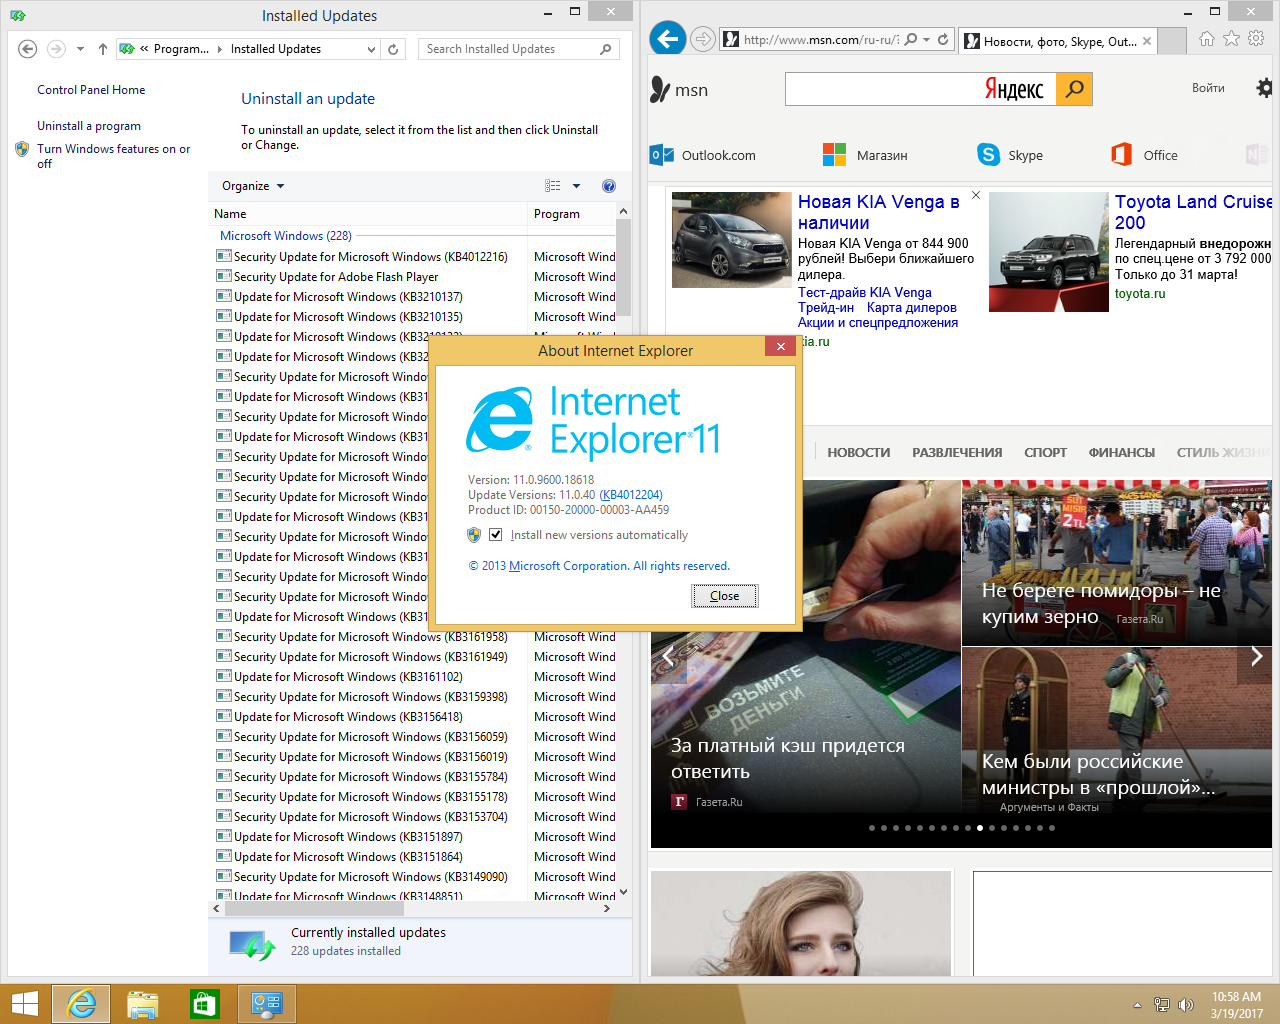Select the ФИНАНСЫ tab on msn
Screen dimensions: 1280x1024
1122,453
